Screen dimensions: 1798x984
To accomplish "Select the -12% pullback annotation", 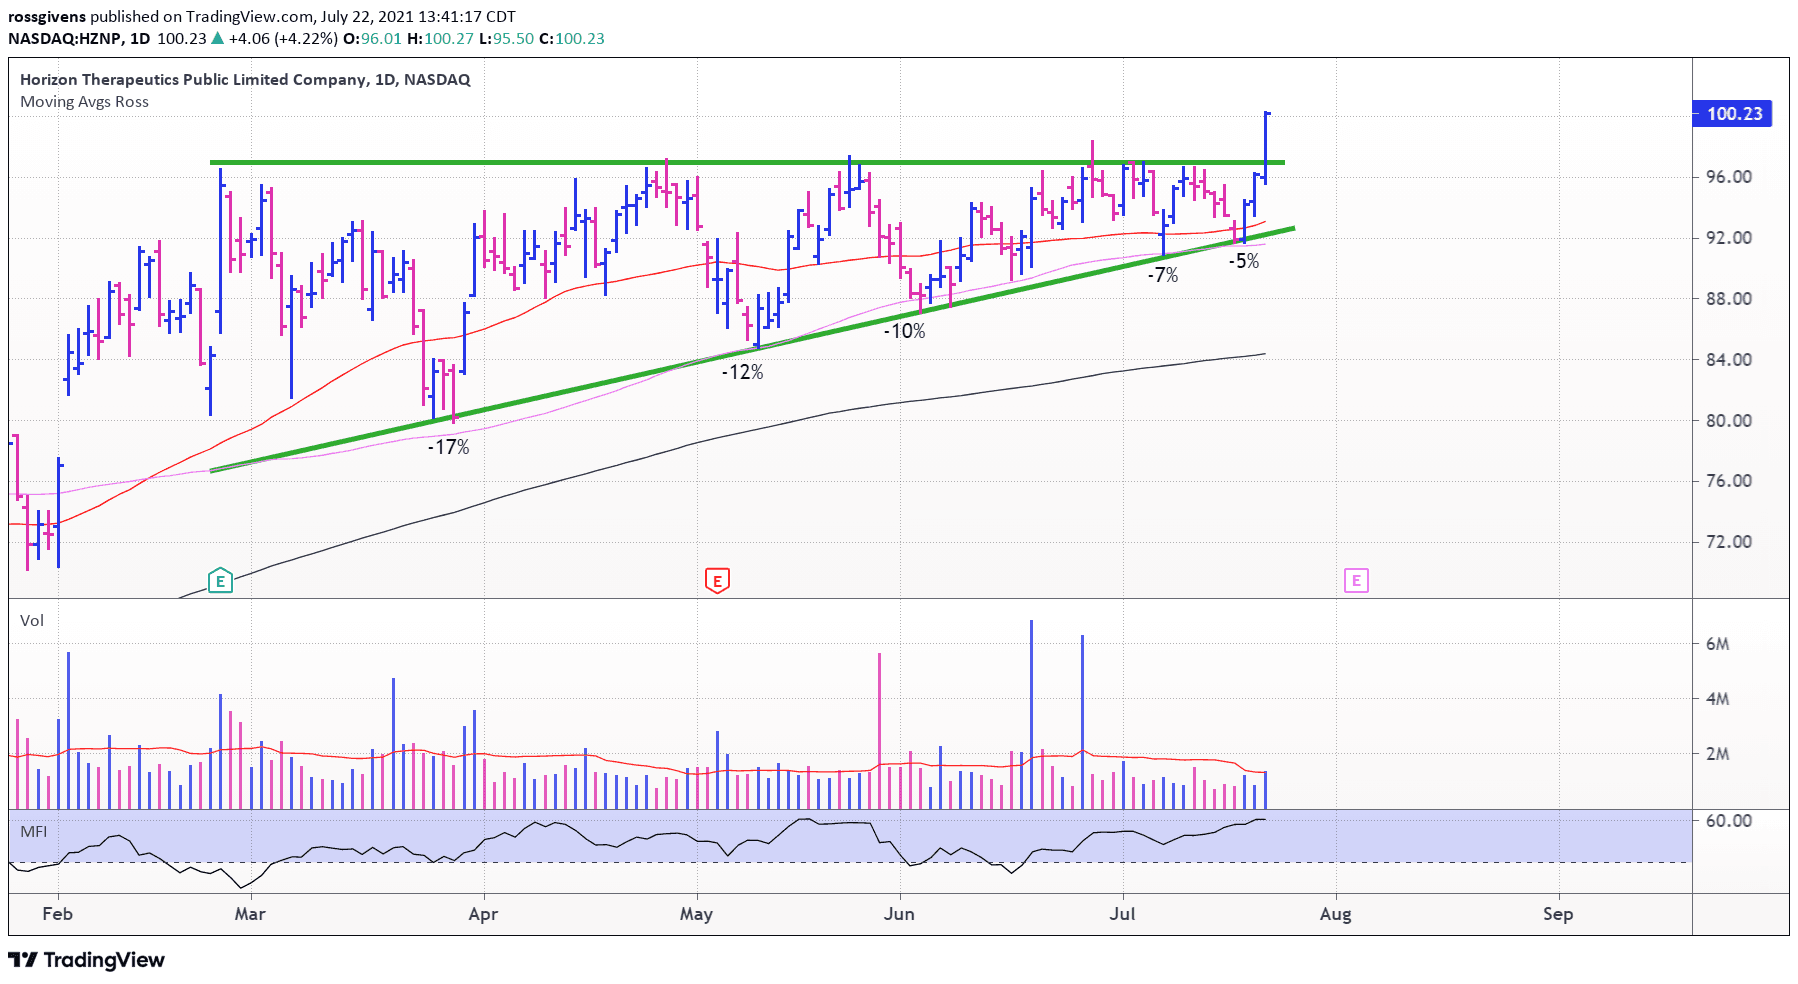I will pyautogui.click(x=742, y=372).
